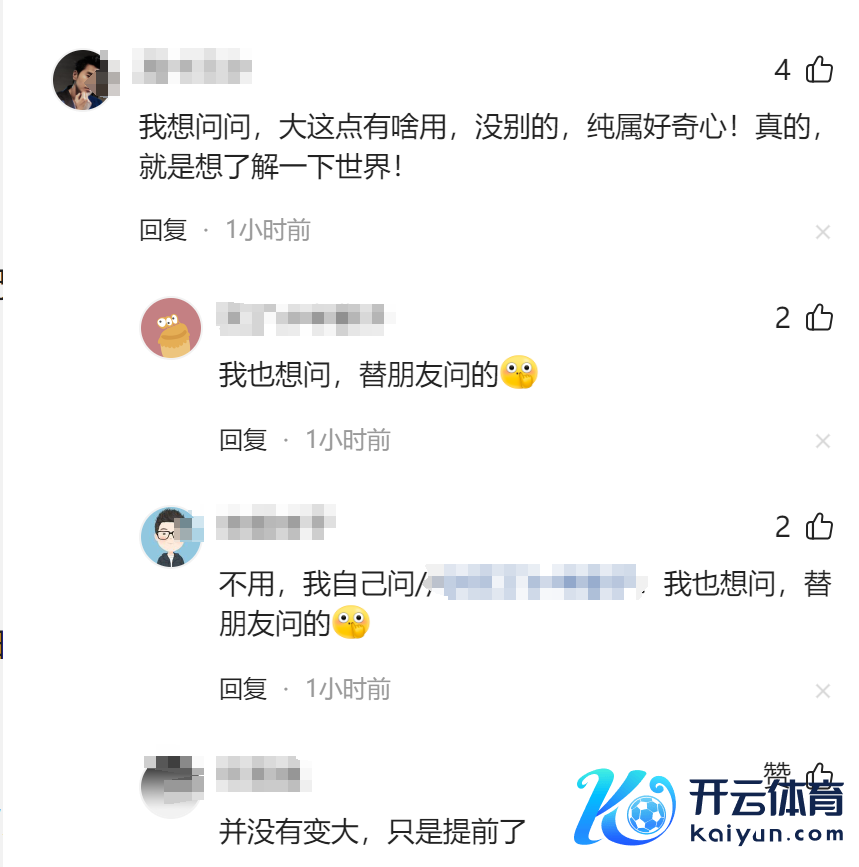Image resolution: width=859 pixels, height=867 pixels.
Task: Open the glasses cartoon man avatar
Action: (x=171, y=537)
